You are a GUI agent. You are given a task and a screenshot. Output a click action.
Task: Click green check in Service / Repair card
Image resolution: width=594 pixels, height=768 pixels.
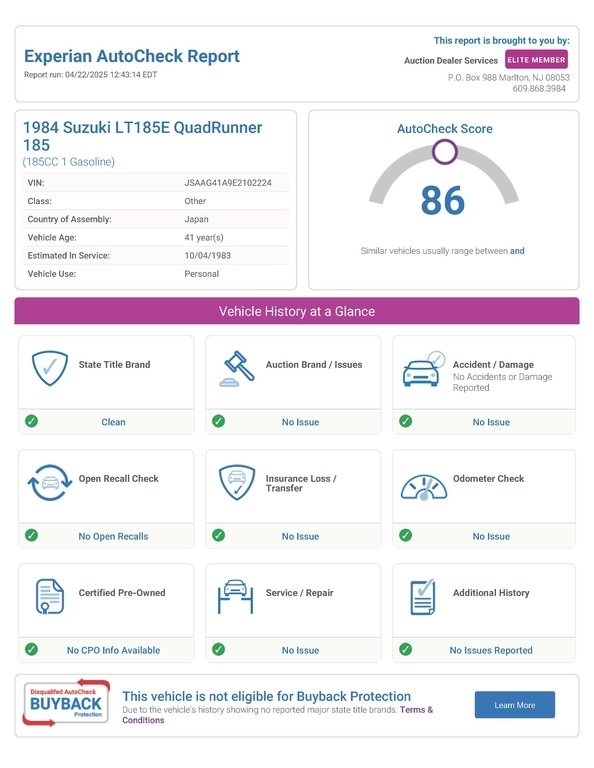click(218, 649)
